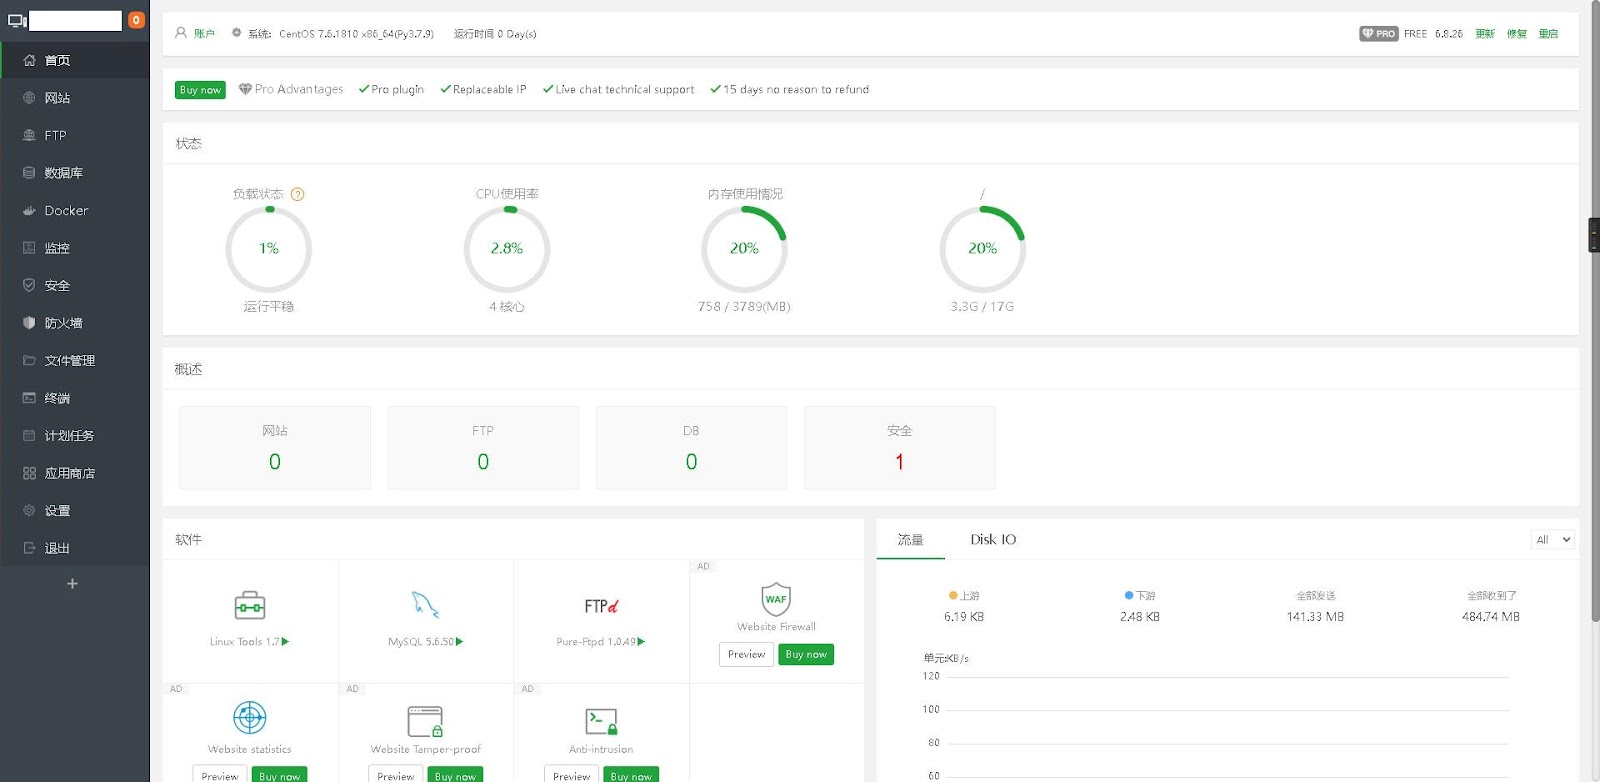Viewport: 1600px width, 782px height.
Task: Click the Website statistics radar icon
Action: pyautogui.click(x=250, y=717)
